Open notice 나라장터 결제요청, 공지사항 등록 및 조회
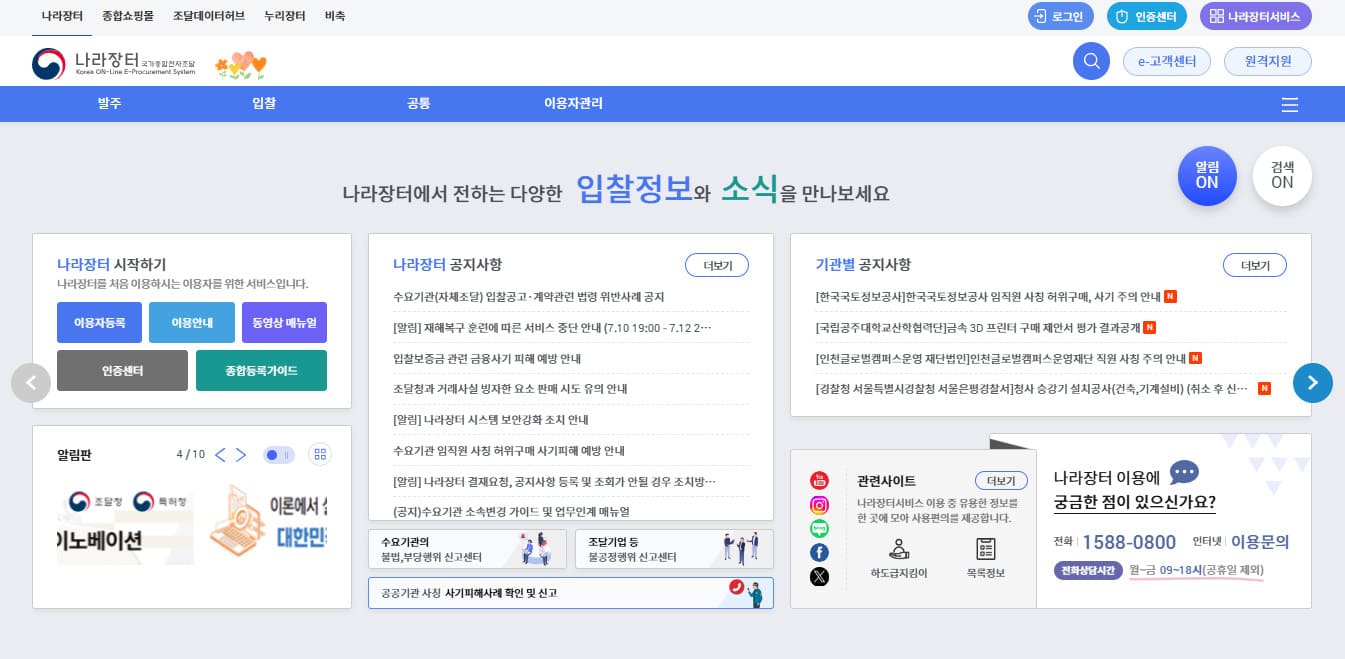Viewport: 1345px width, 659px height. click(555, 481)
